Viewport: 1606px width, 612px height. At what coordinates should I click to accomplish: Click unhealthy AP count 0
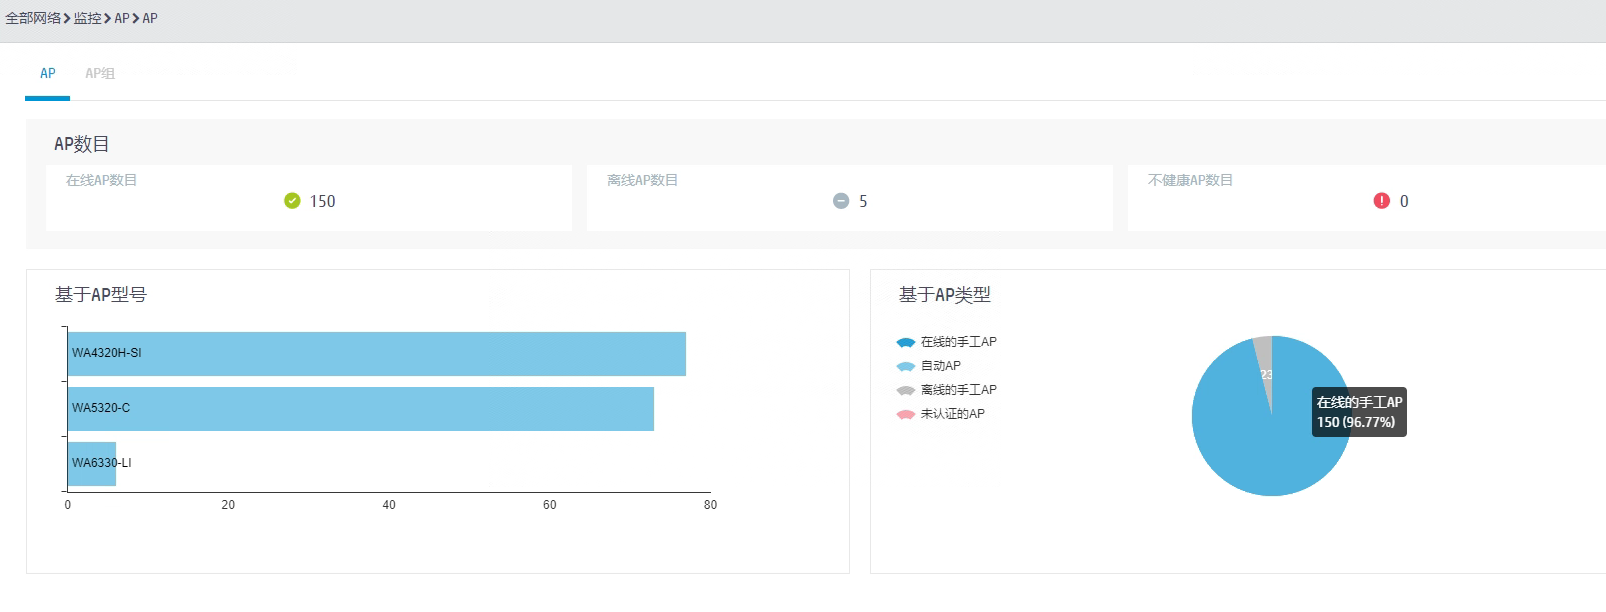(x=1404, y=201)
